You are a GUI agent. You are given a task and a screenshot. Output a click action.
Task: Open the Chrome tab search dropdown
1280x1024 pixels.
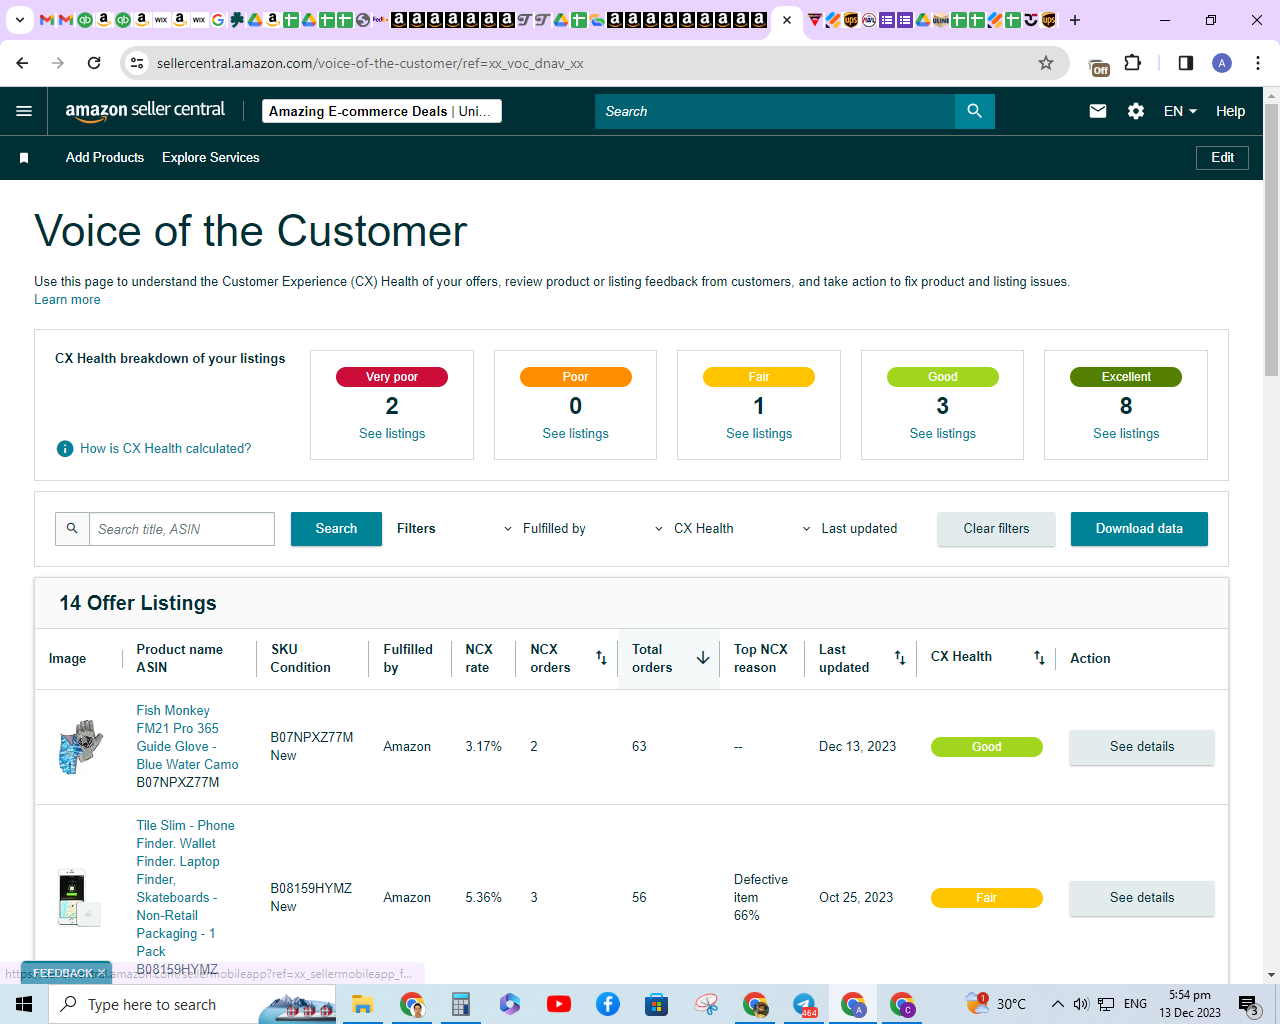pos(19,20)
